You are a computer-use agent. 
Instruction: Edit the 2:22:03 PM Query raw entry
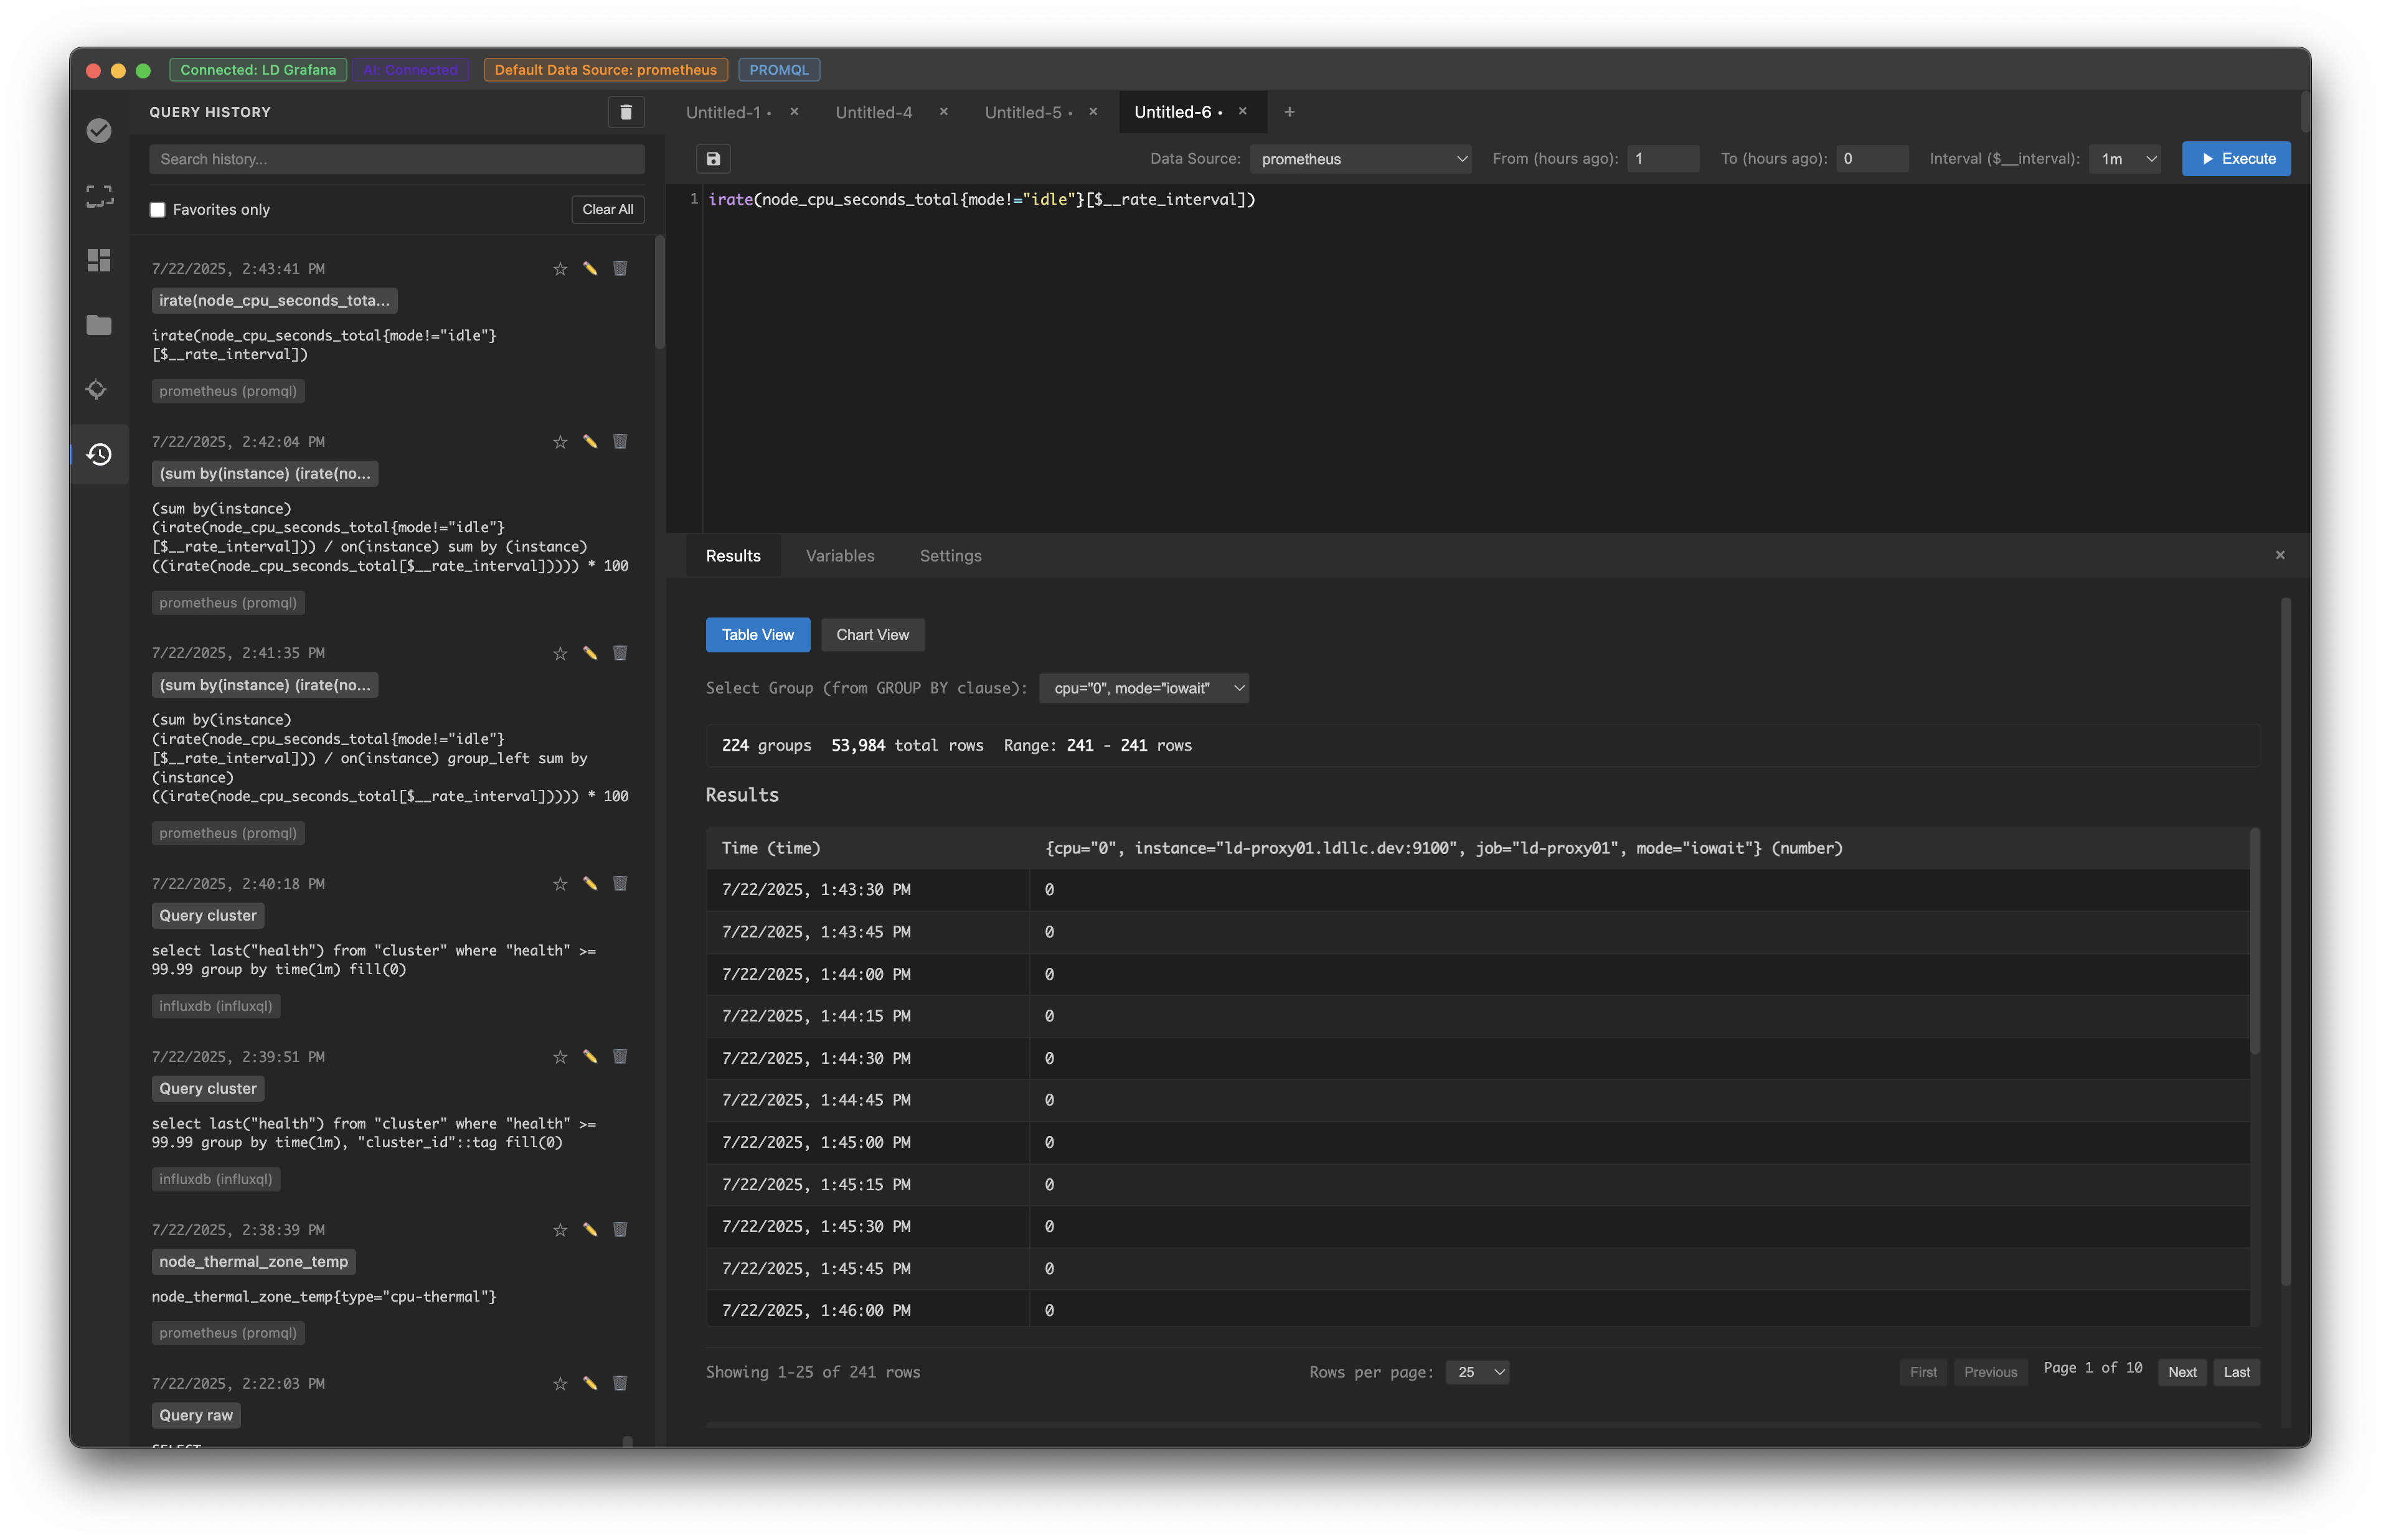[590, 1383]
